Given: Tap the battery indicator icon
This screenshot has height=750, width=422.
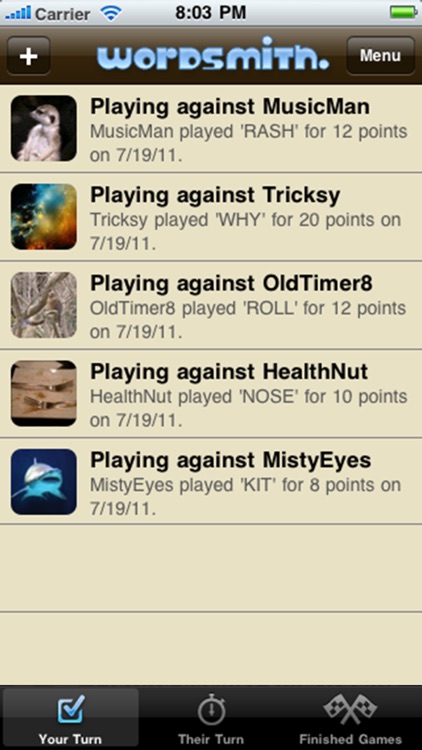Looking at the screenshot, I should click(x=404, y=12).
